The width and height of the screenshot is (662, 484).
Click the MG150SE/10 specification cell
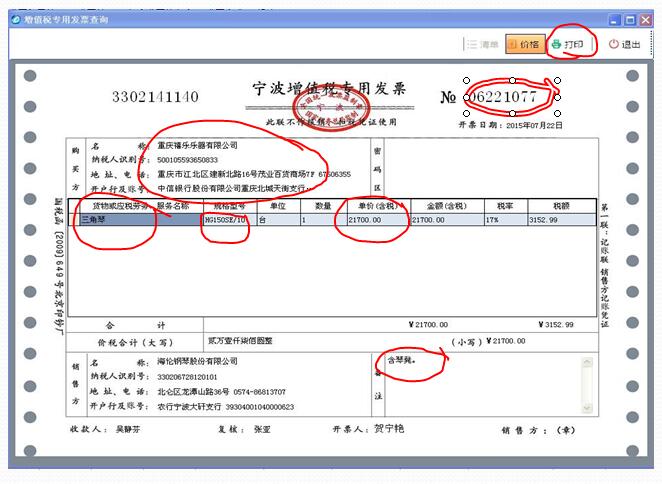tap(226, 219)
